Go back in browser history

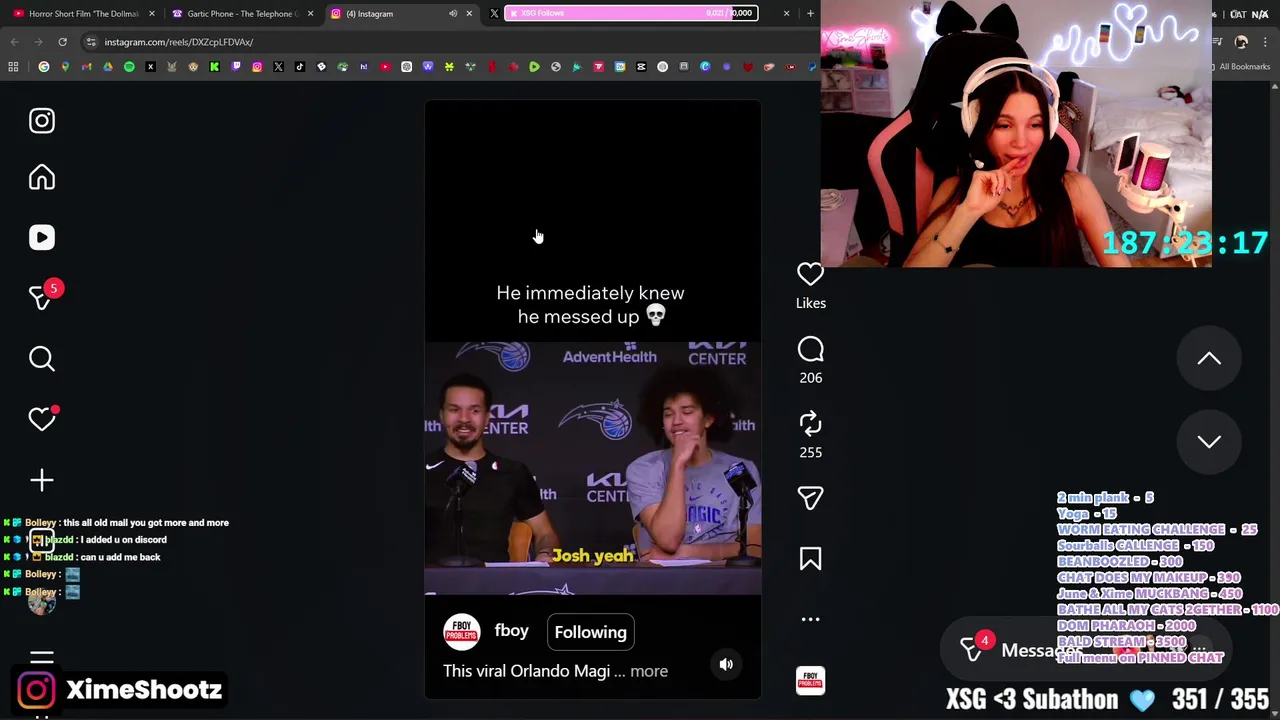[14, 42]
